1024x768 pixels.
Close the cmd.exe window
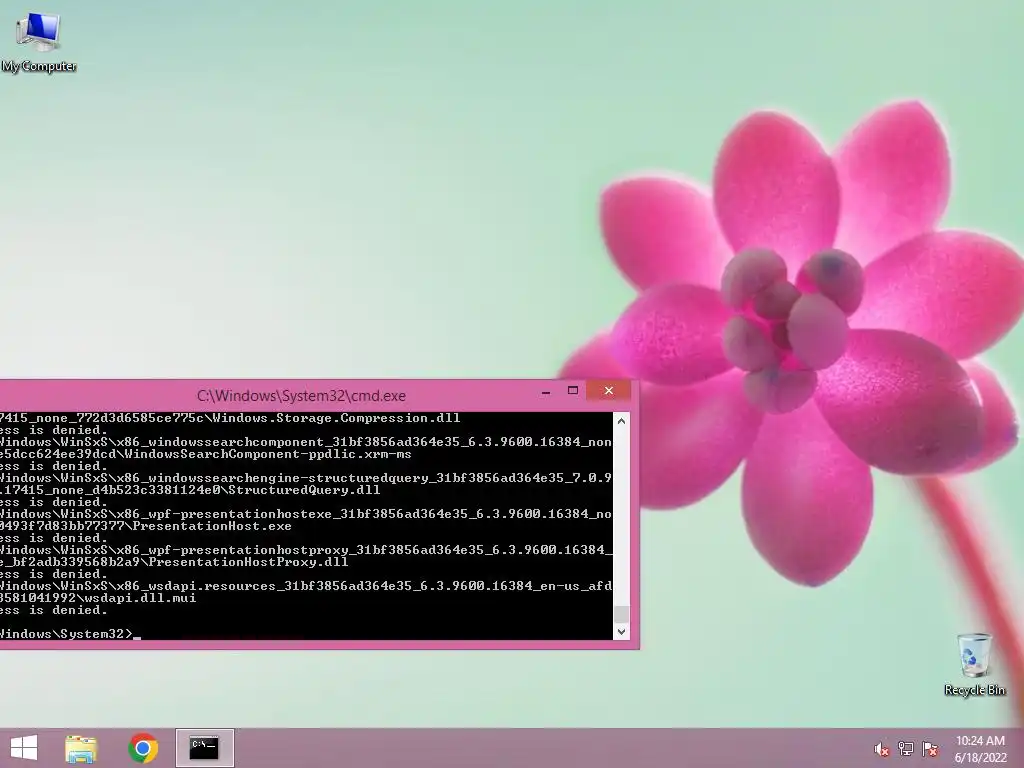click(x=609, y=391)
